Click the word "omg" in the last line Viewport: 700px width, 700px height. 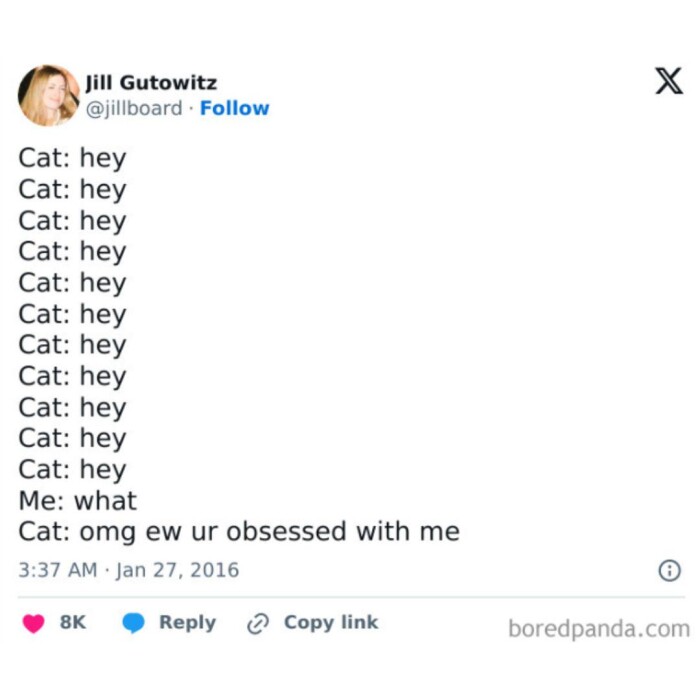[x=109, y=532]
